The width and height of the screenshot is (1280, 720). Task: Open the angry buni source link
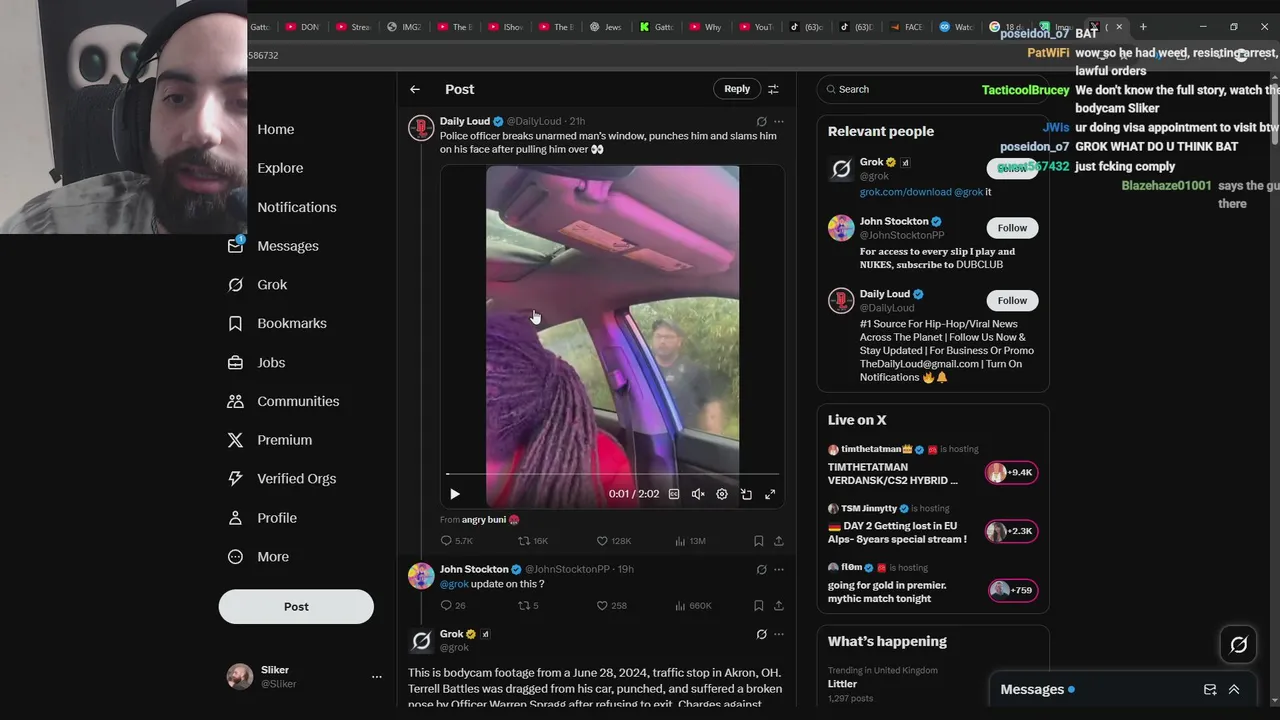pyautogui.click(x=490, y=520)
